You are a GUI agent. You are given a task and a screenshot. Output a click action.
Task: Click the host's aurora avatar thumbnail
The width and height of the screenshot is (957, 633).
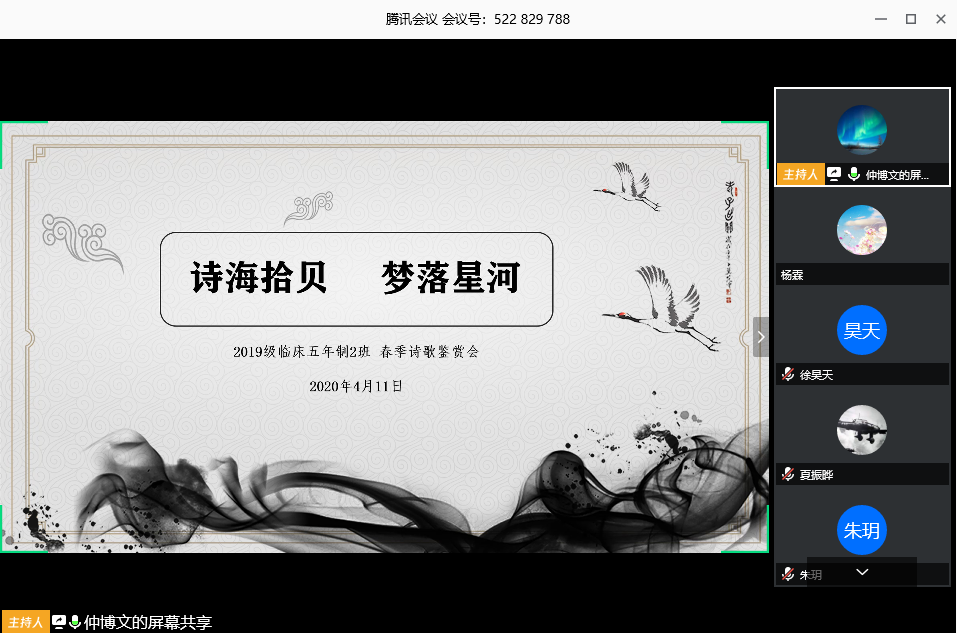(x=861, y=130)
